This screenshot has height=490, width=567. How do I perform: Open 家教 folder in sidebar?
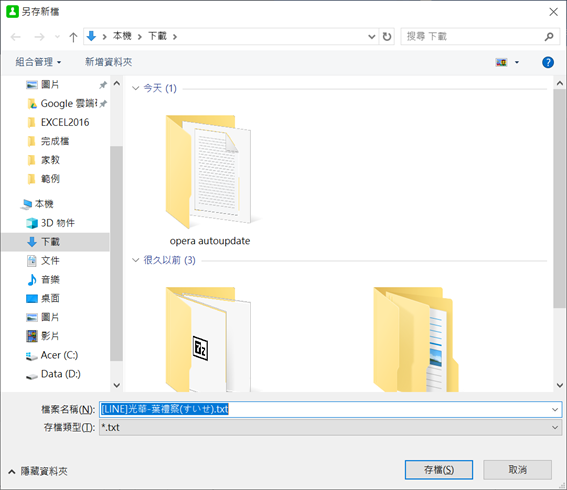click(x=50, y=160)
